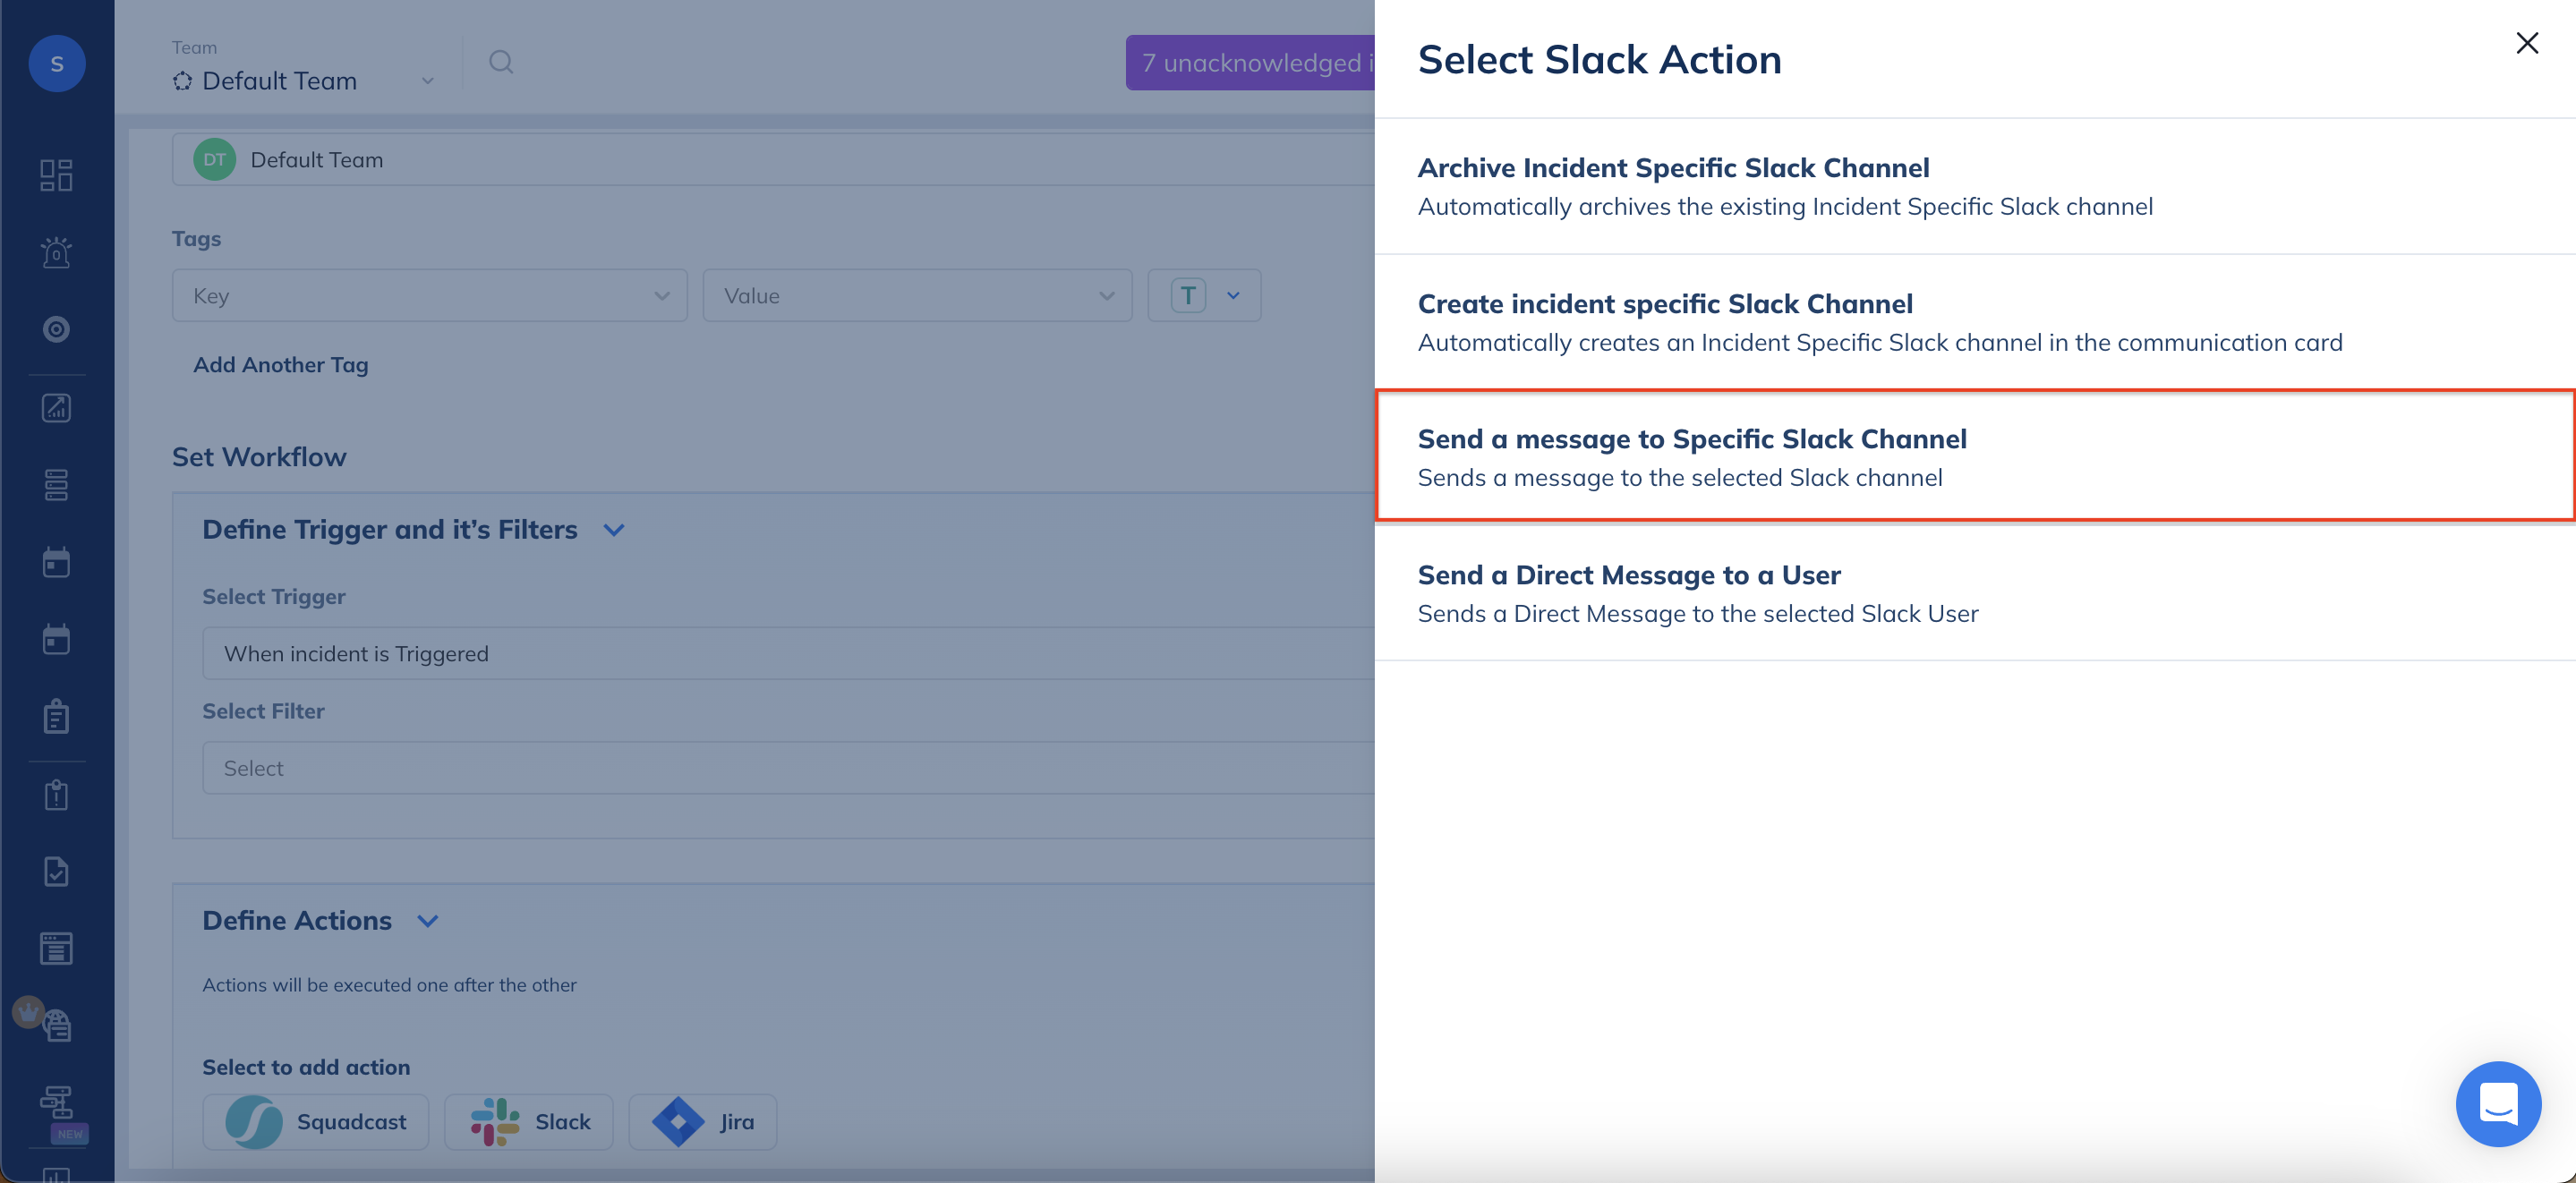
Task: Click the Add Another Tag link
Action: [x=281, y=365]
